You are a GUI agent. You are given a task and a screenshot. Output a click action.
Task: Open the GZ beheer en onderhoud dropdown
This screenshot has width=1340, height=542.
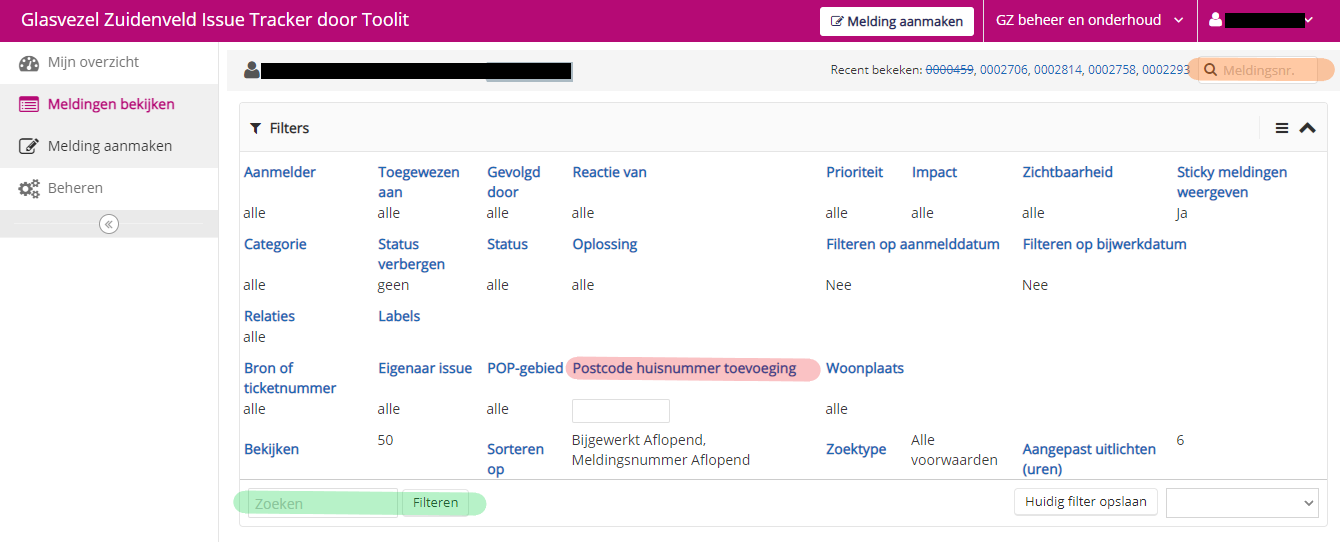pos(1089,20)
